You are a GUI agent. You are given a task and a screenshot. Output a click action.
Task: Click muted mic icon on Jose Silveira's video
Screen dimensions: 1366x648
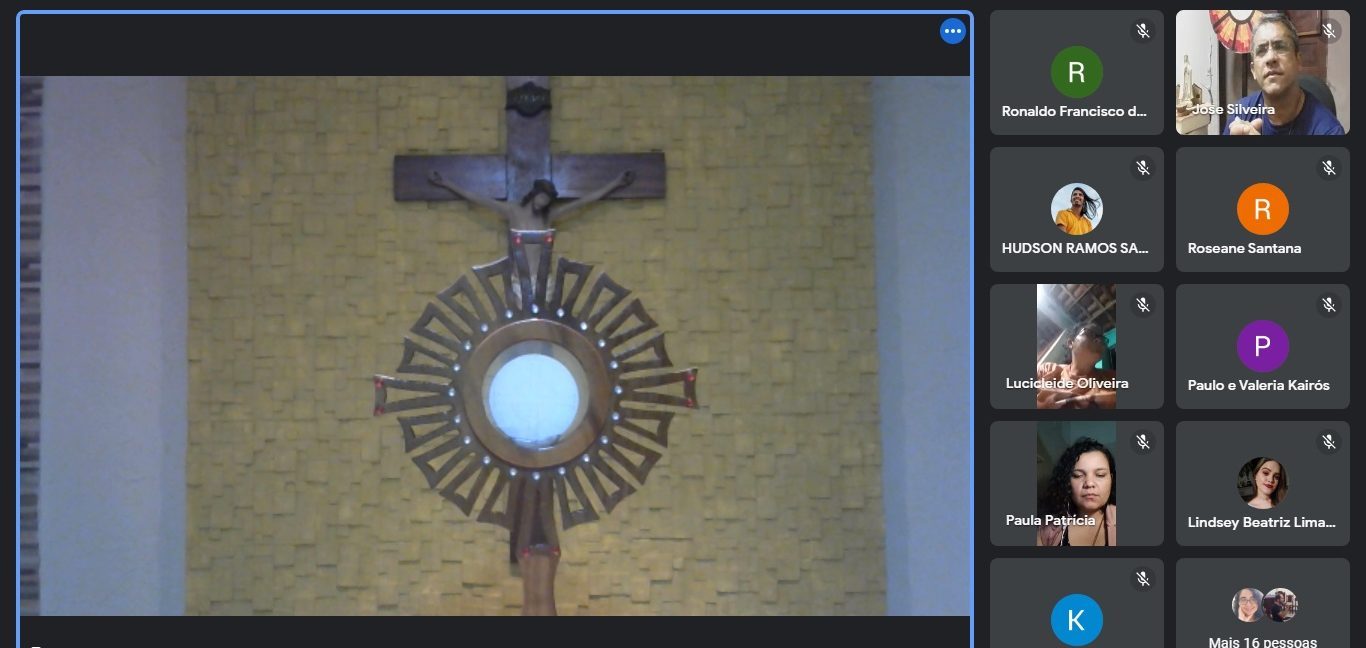click(x=1328, y=31)
